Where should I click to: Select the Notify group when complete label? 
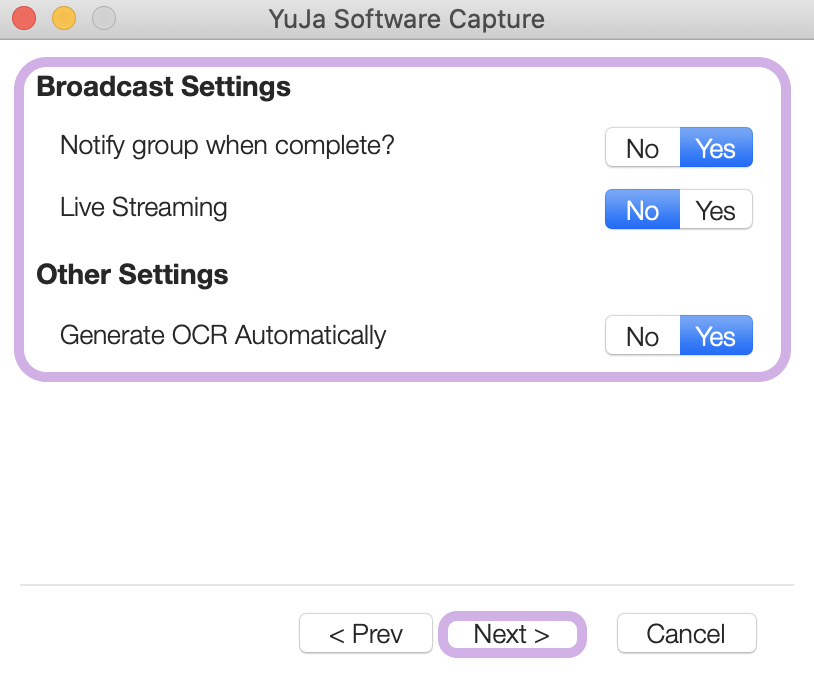pyautogui.click(x=227, y=146)
